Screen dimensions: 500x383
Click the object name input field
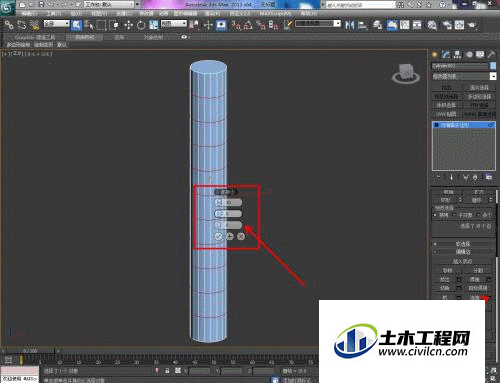460,66
